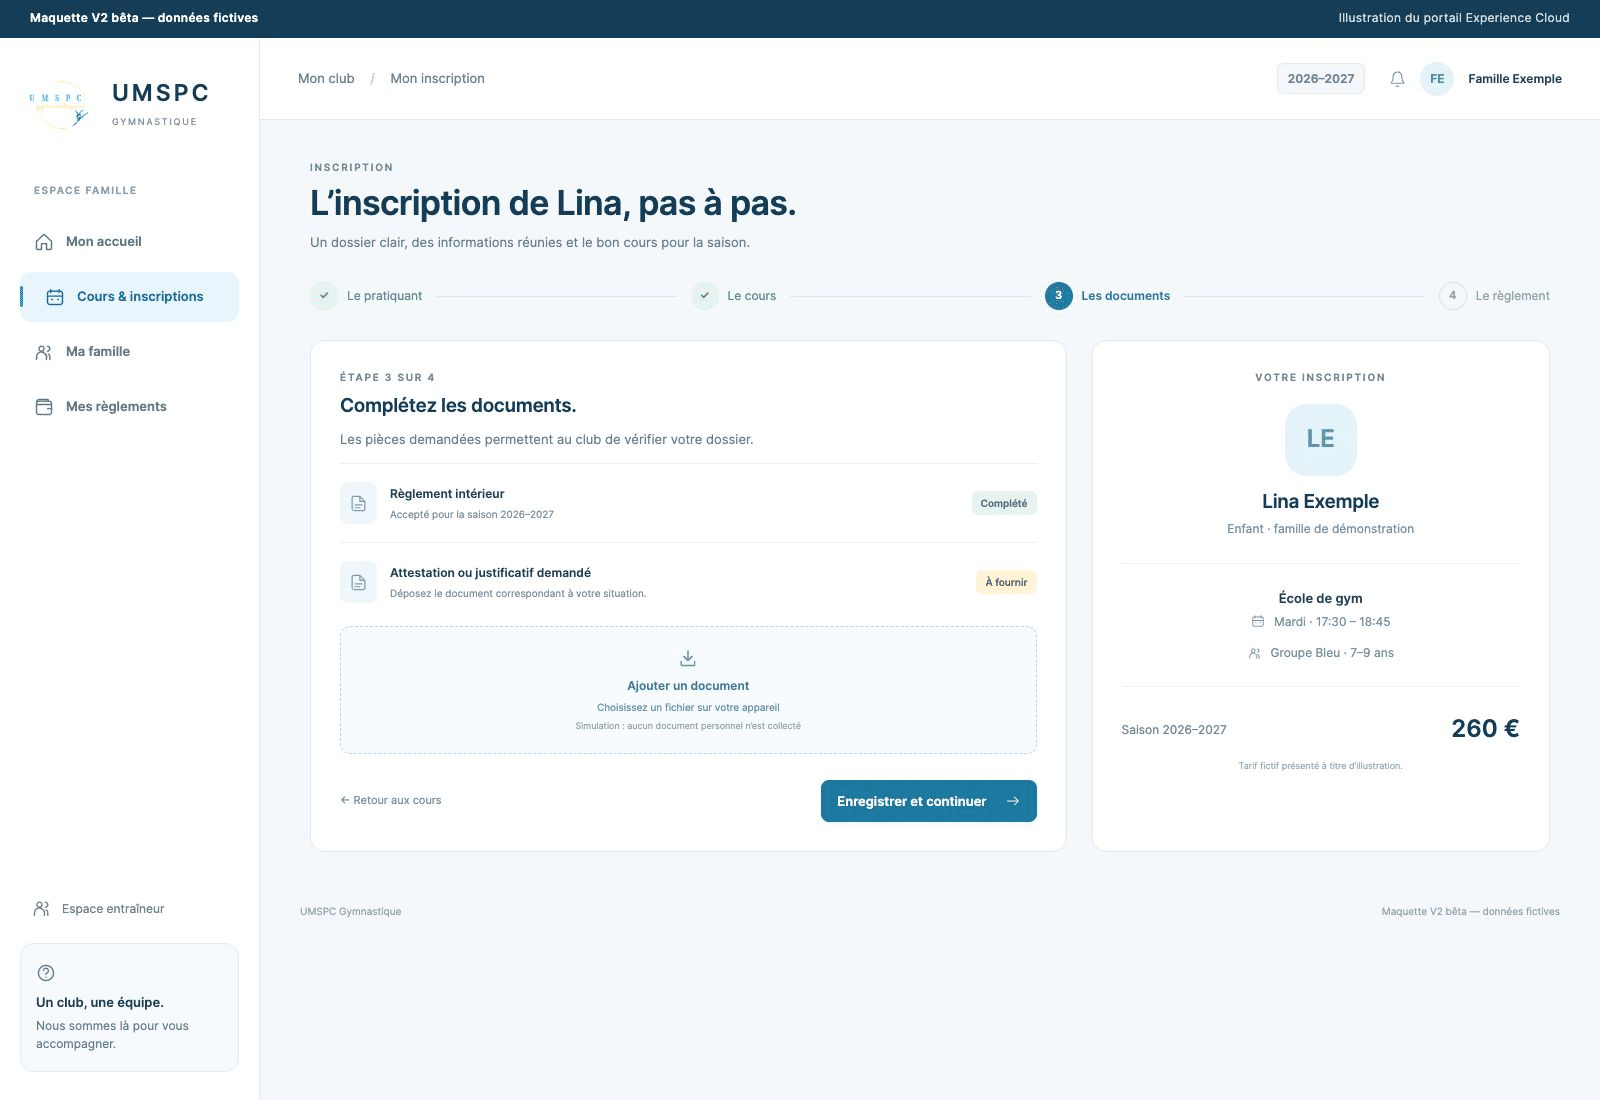Click Attestation ou justificatif demandé title

(x=490, y=573)
